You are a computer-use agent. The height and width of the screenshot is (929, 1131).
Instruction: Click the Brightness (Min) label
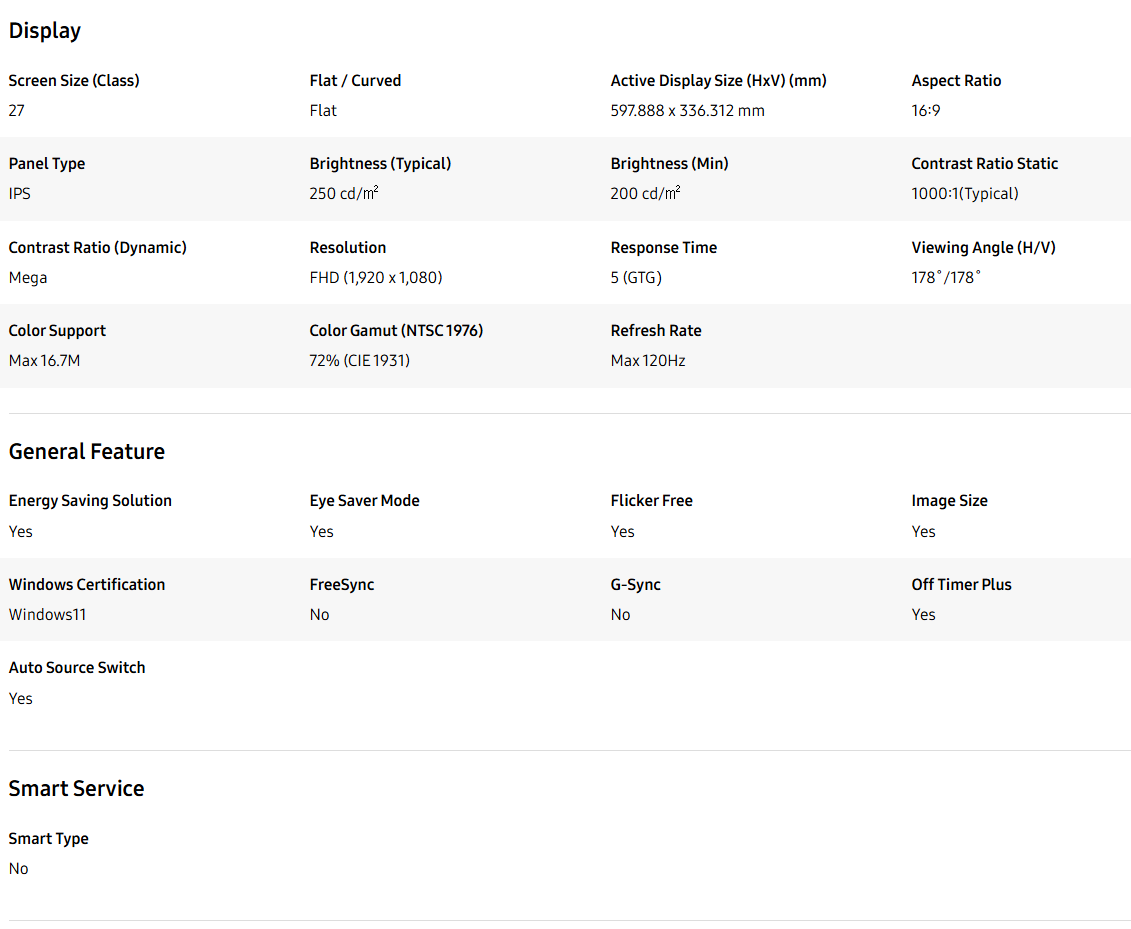click(x=667, y=164)
